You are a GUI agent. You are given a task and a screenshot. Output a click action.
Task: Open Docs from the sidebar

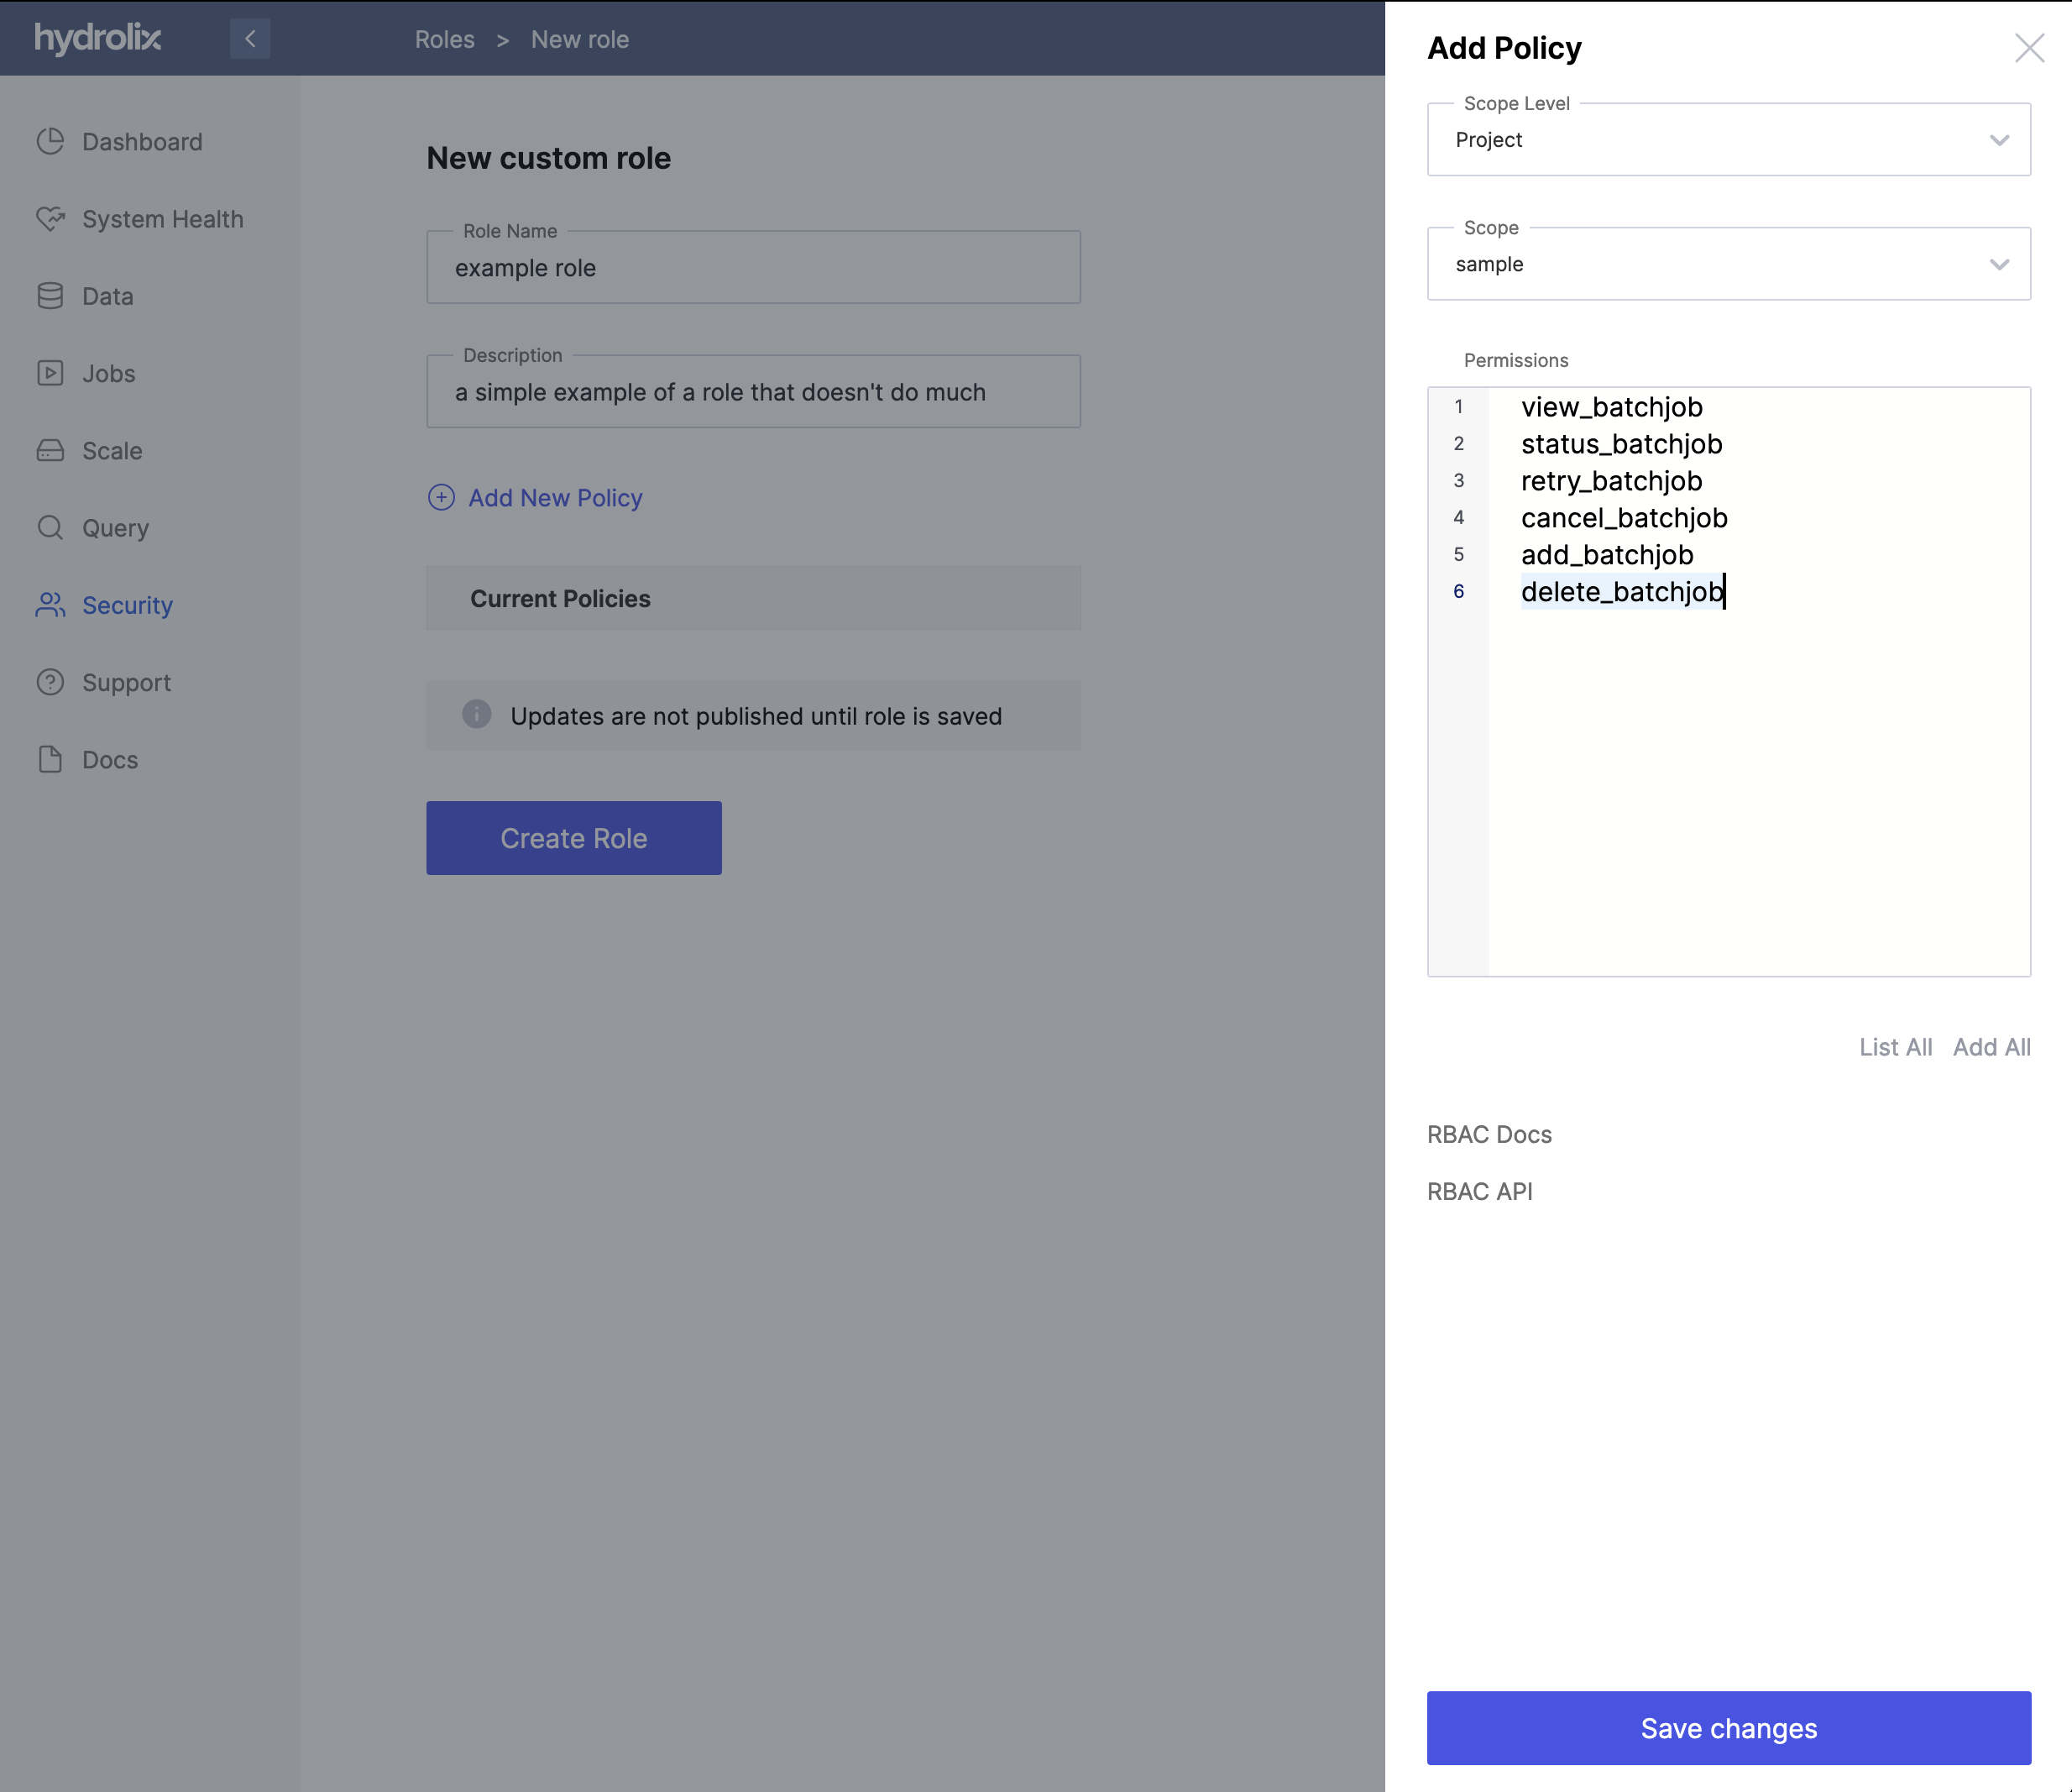point(50,759)
